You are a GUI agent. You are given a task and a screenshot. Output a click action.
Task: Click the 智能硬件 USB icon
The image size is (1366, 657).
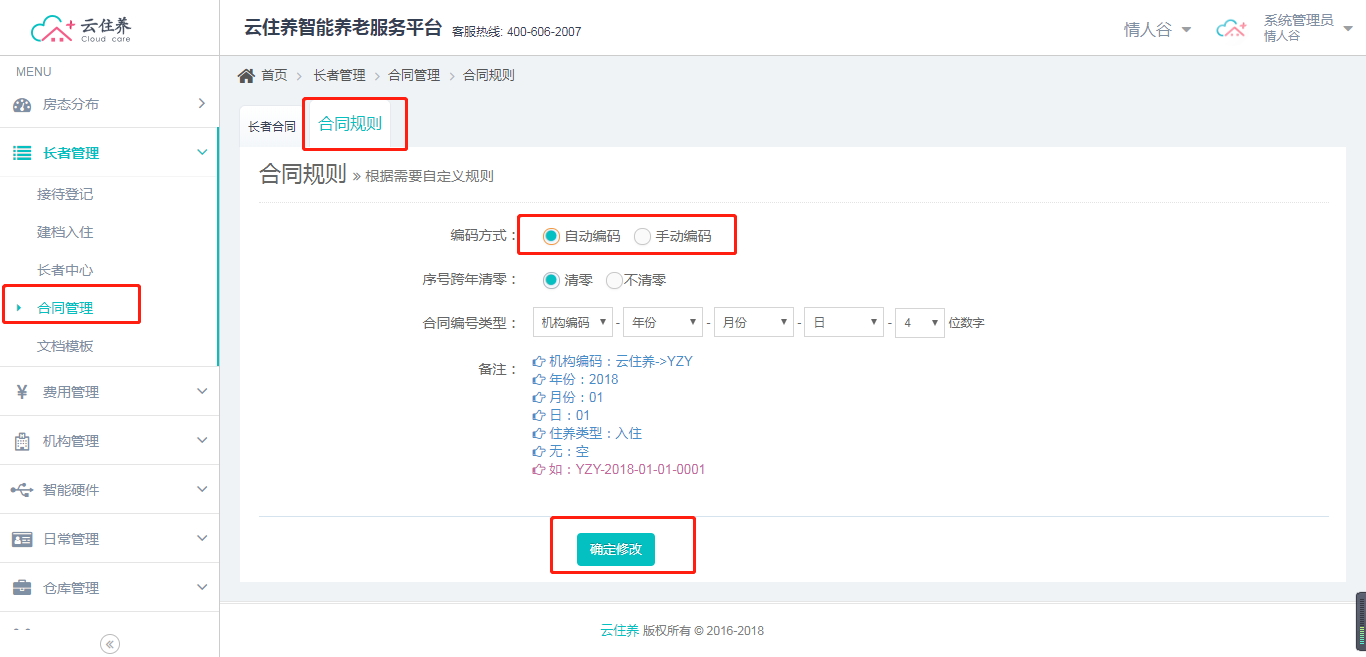point(22,490)
